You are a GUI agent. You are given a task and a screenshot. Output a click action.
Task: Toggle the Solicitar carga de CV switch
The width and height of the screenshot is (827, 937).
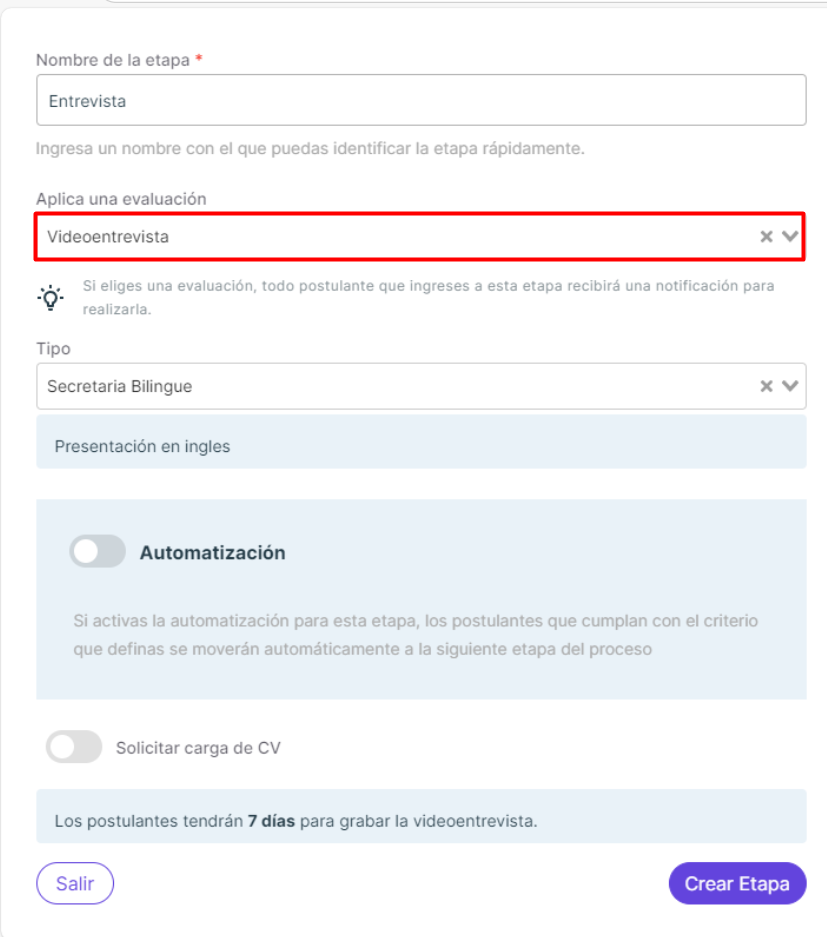(x=74, y=747)
